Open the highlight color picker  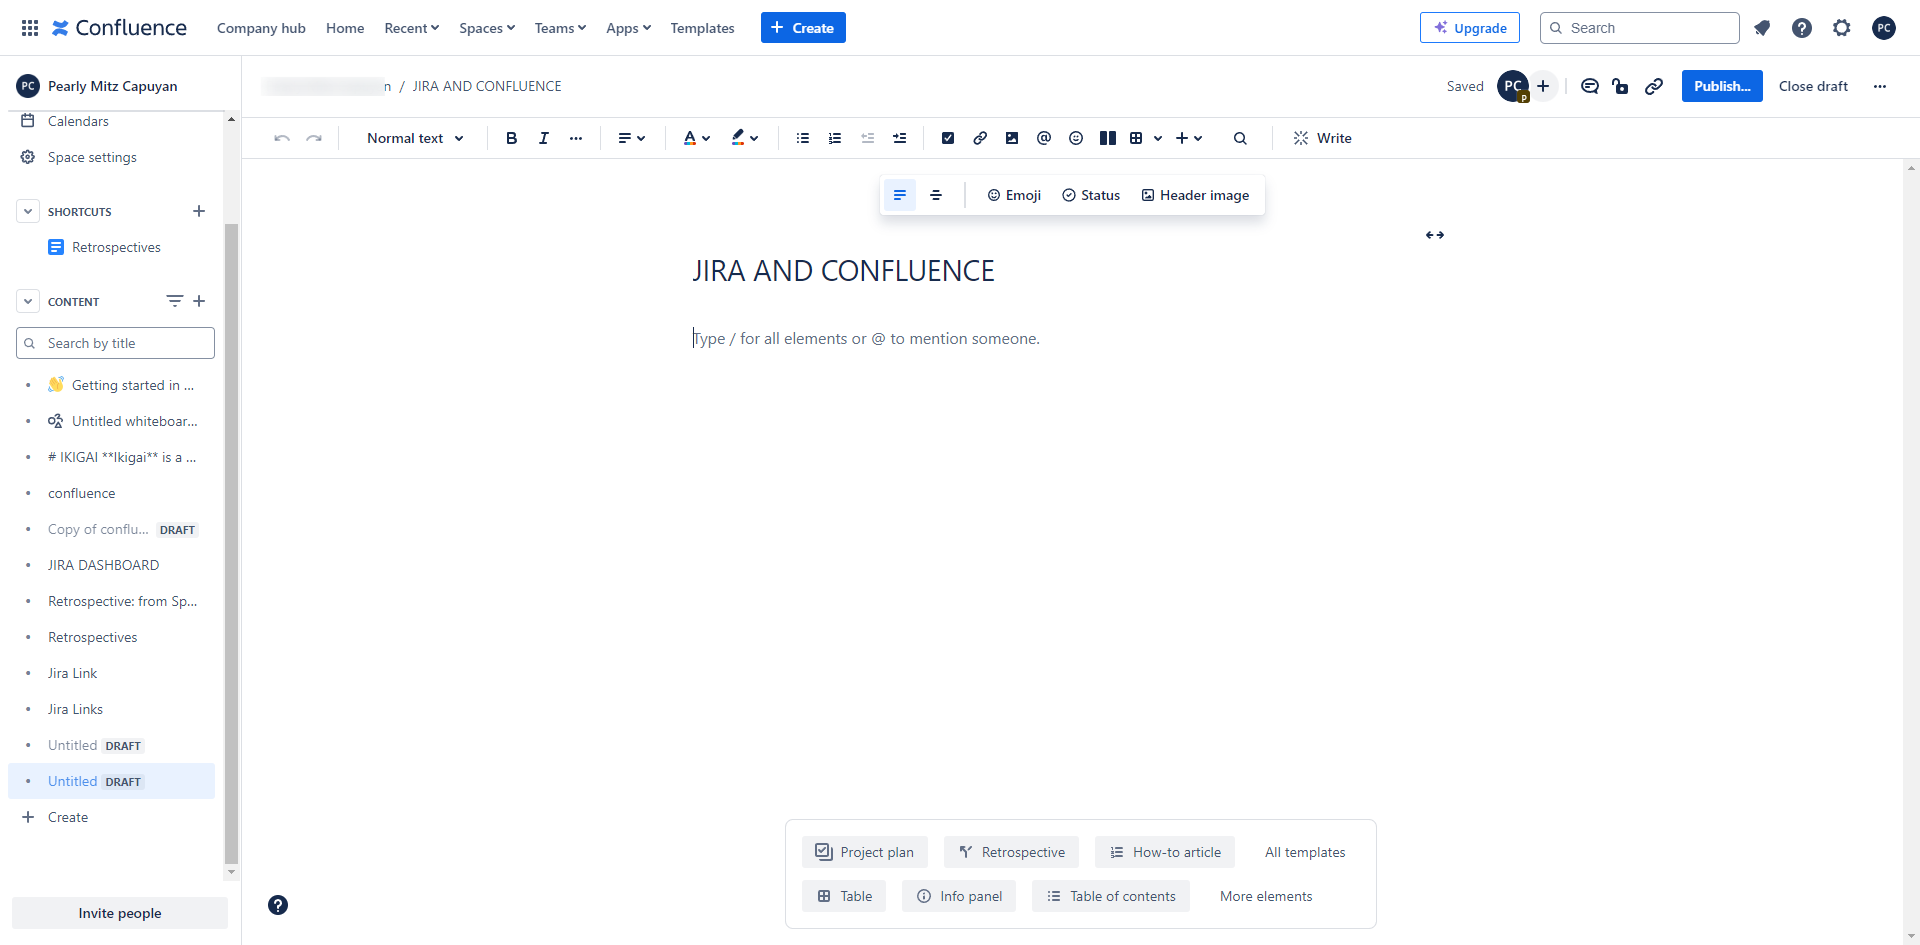(x=745, y=138)
